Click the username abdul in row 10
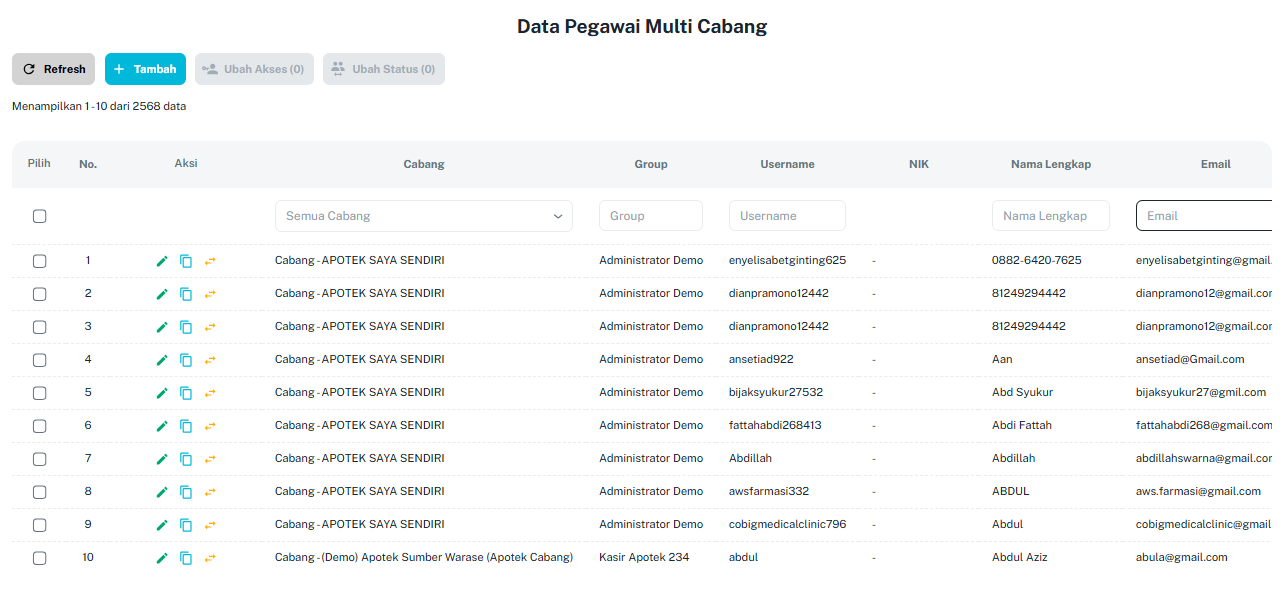 [x=743, y=557]
